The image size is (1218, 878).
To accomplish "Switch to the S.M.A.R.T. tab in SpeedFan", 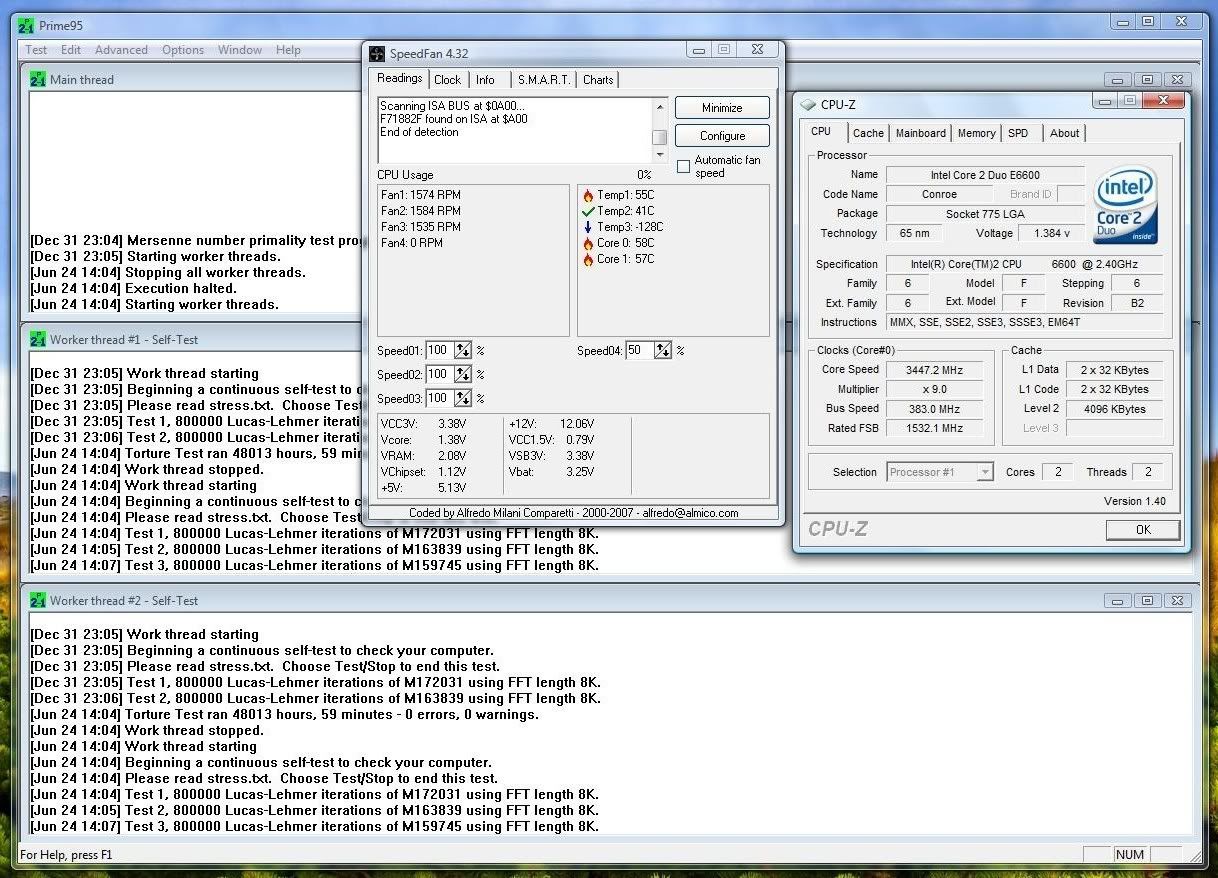I will [544, 80].
